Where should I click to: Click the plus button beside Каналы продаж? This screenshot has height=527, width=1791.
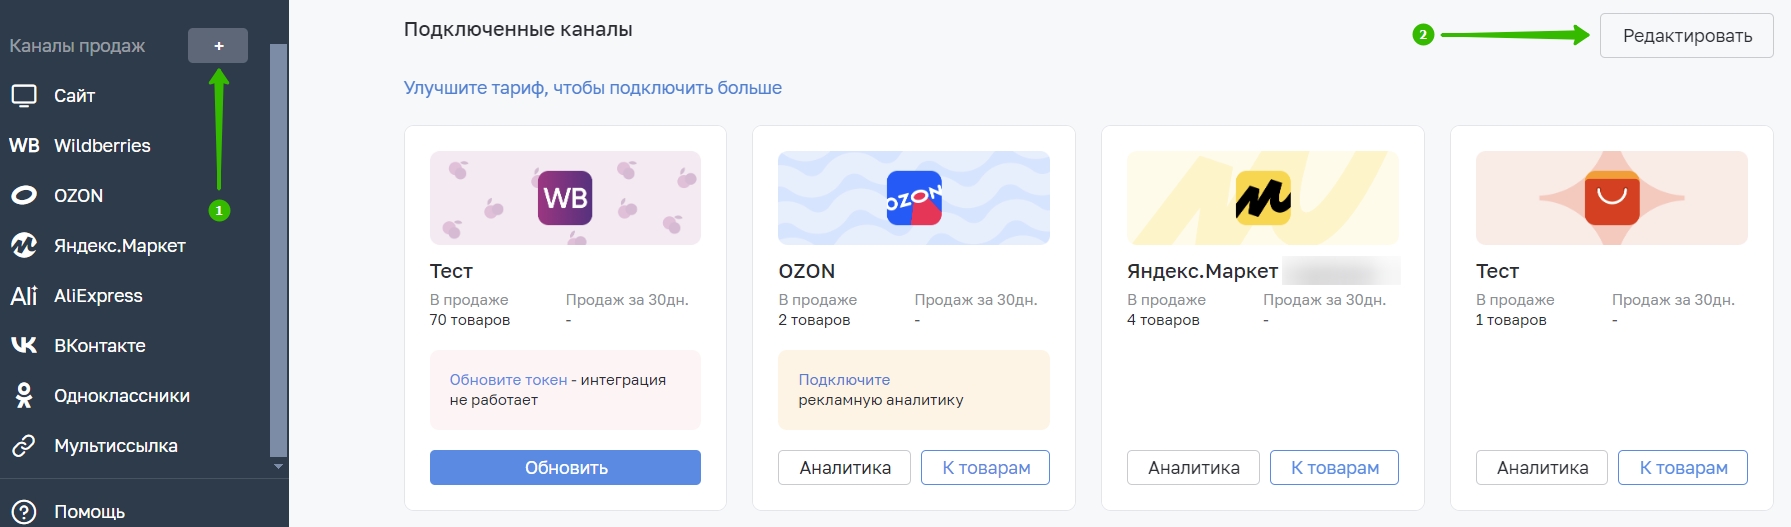coord(218,46)
